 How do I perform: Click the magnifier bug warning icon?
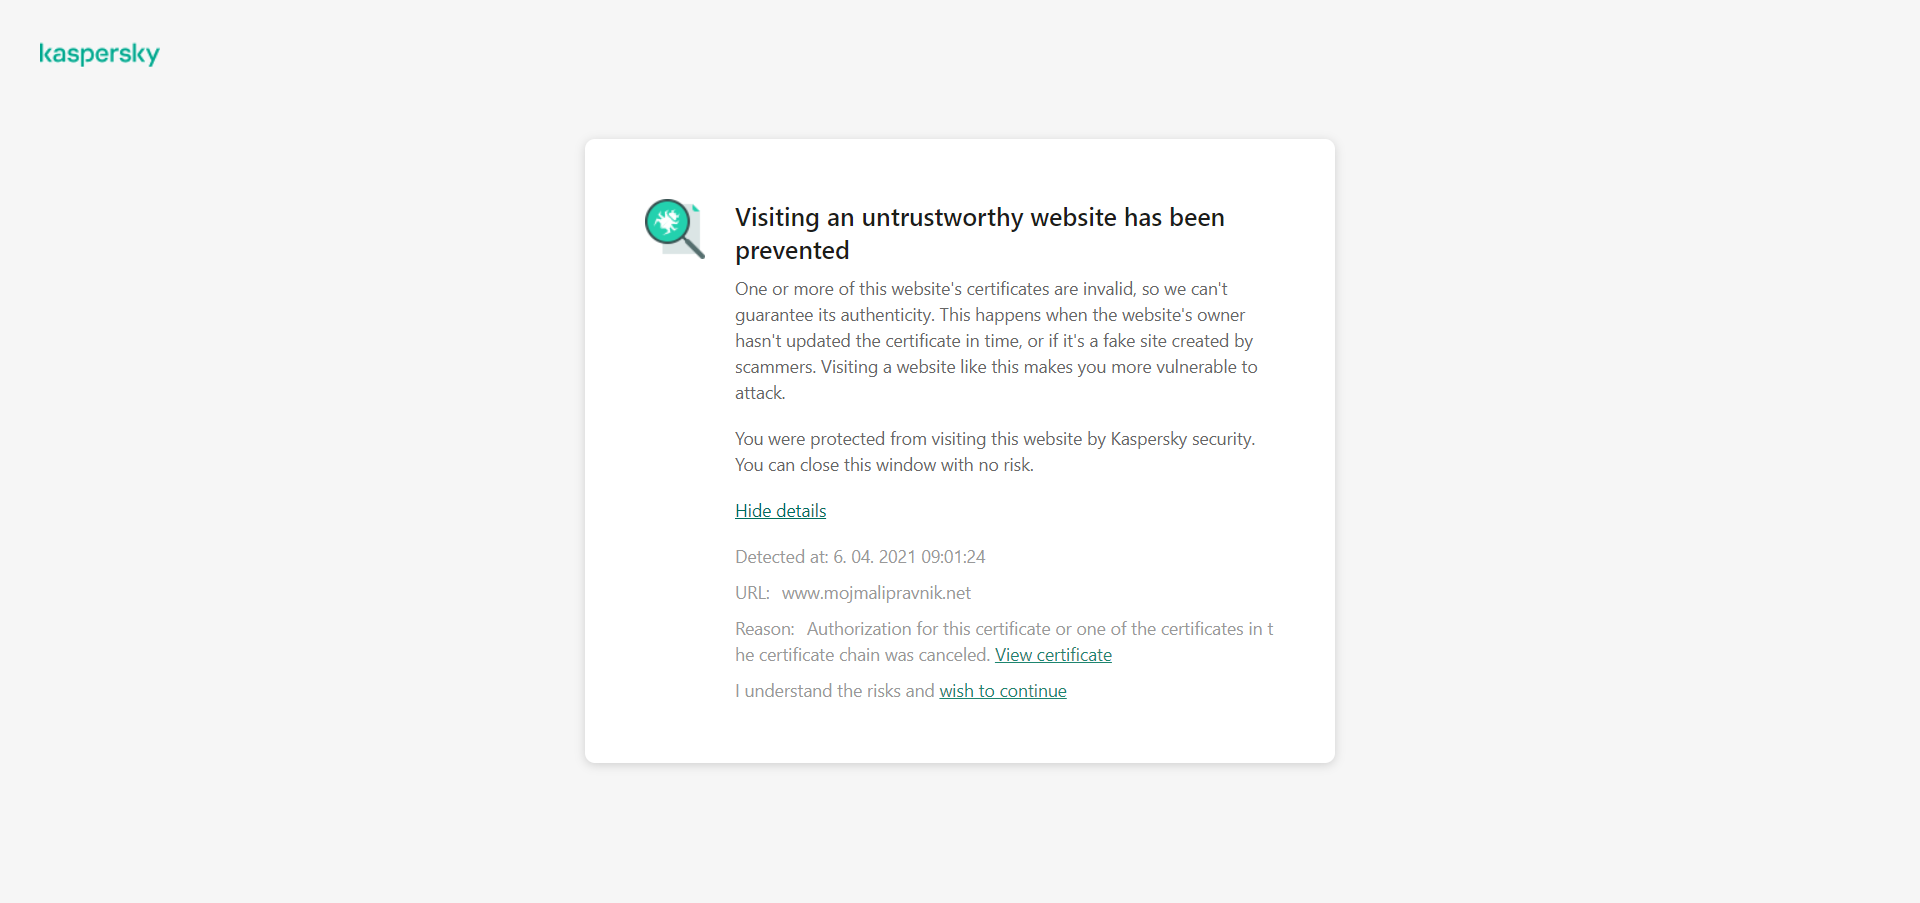[674, 228]
